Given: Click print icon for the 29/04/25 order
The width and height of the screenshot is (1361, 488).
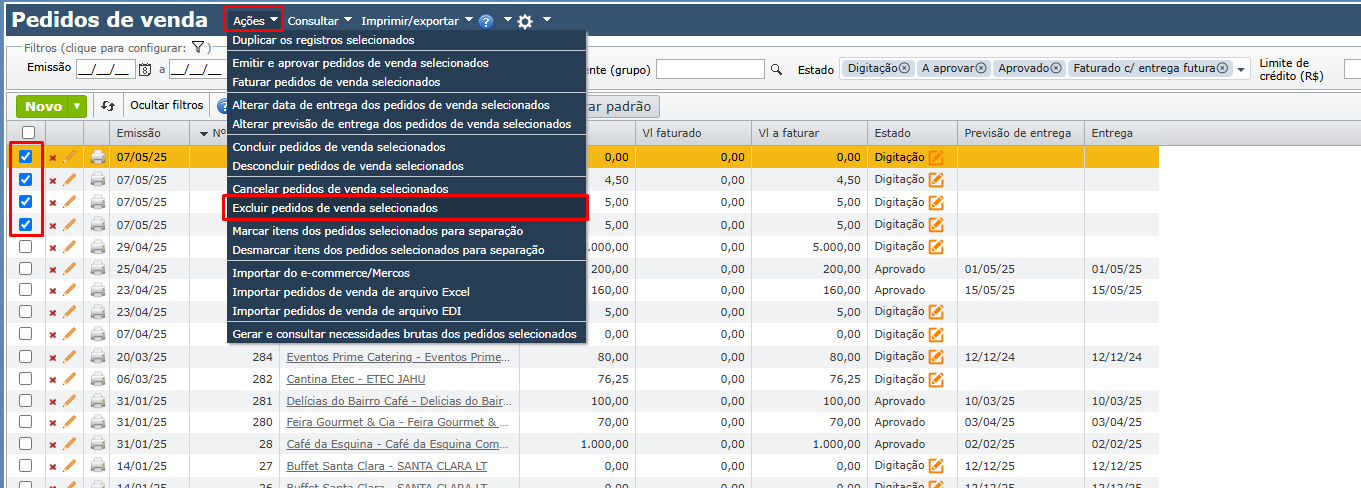Looking at the screenshot, I should coord(98,246).
